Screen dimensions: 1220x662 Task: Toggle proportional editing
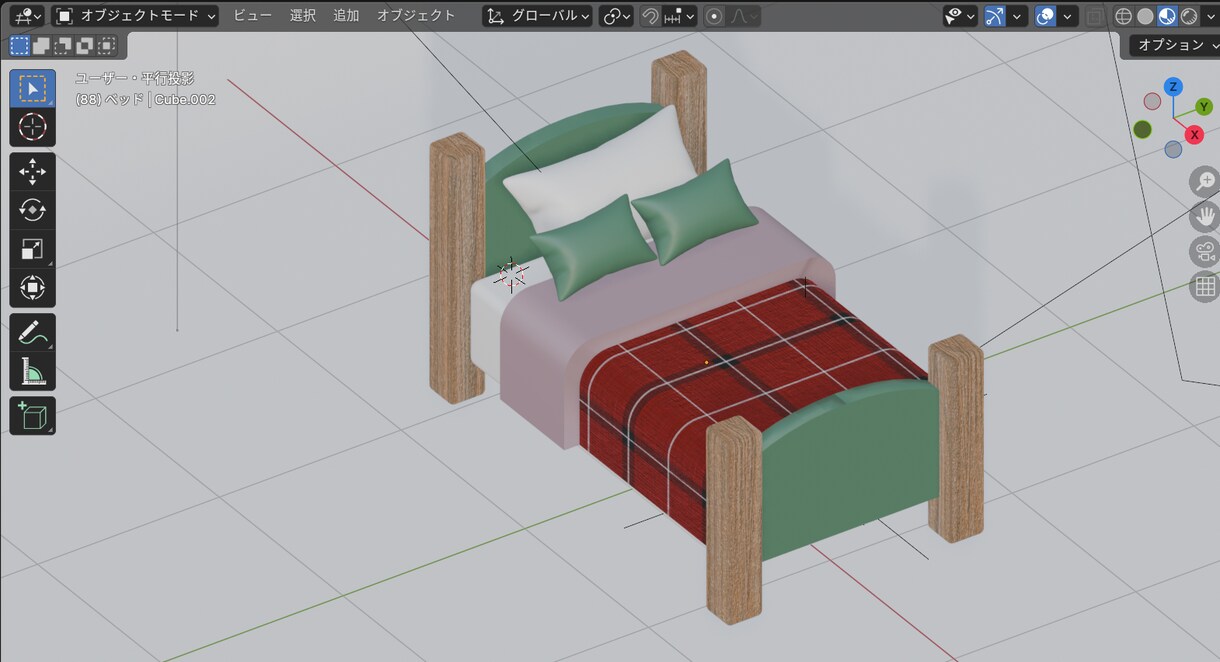click(714, 16)
